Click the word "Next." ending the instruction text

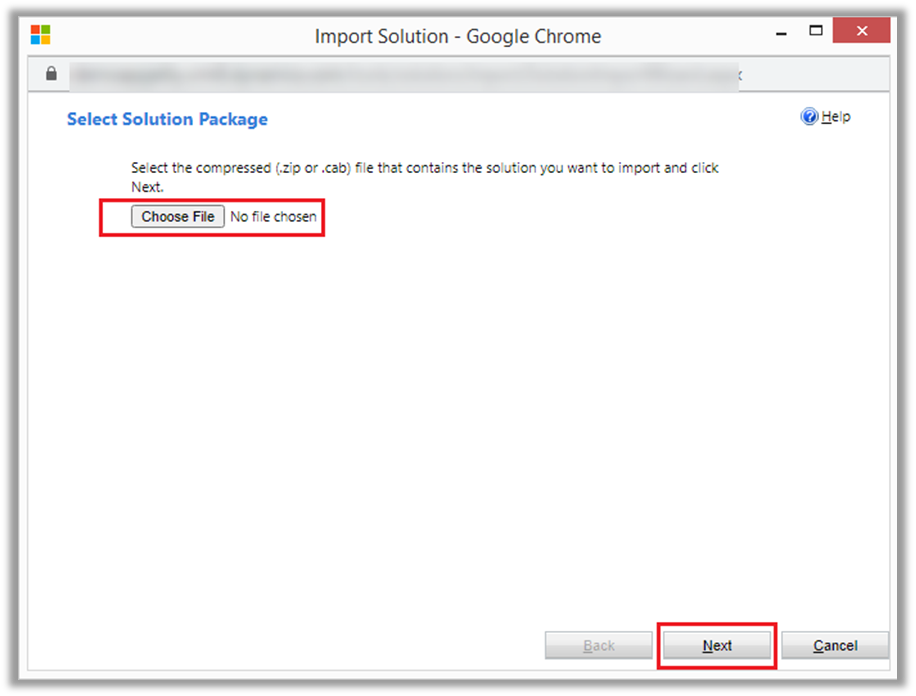[x=147, y=187]
